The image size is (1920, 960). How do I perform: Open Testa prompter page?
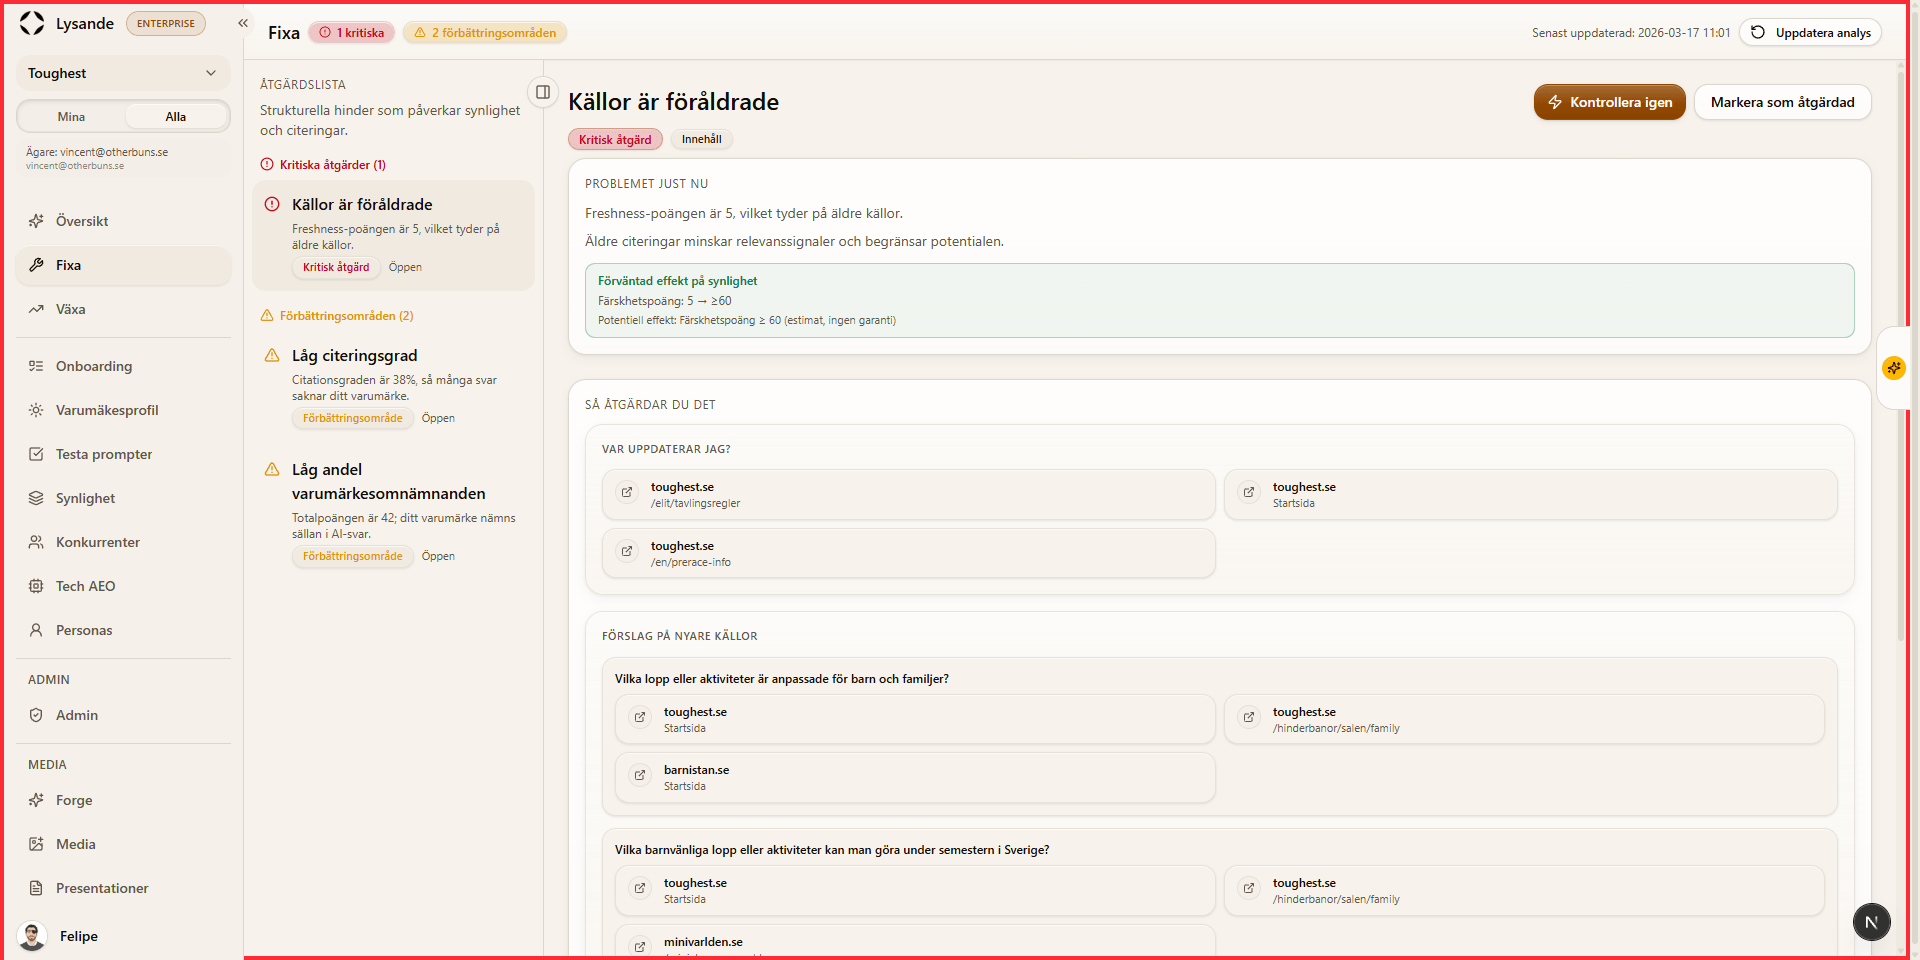tap(124, 454)
